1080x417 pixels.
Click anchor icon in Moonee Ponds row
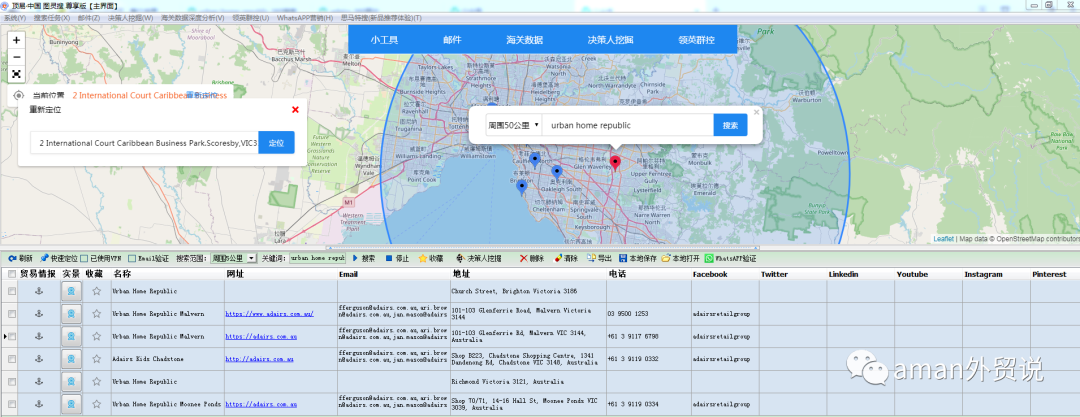click(39, 404)
